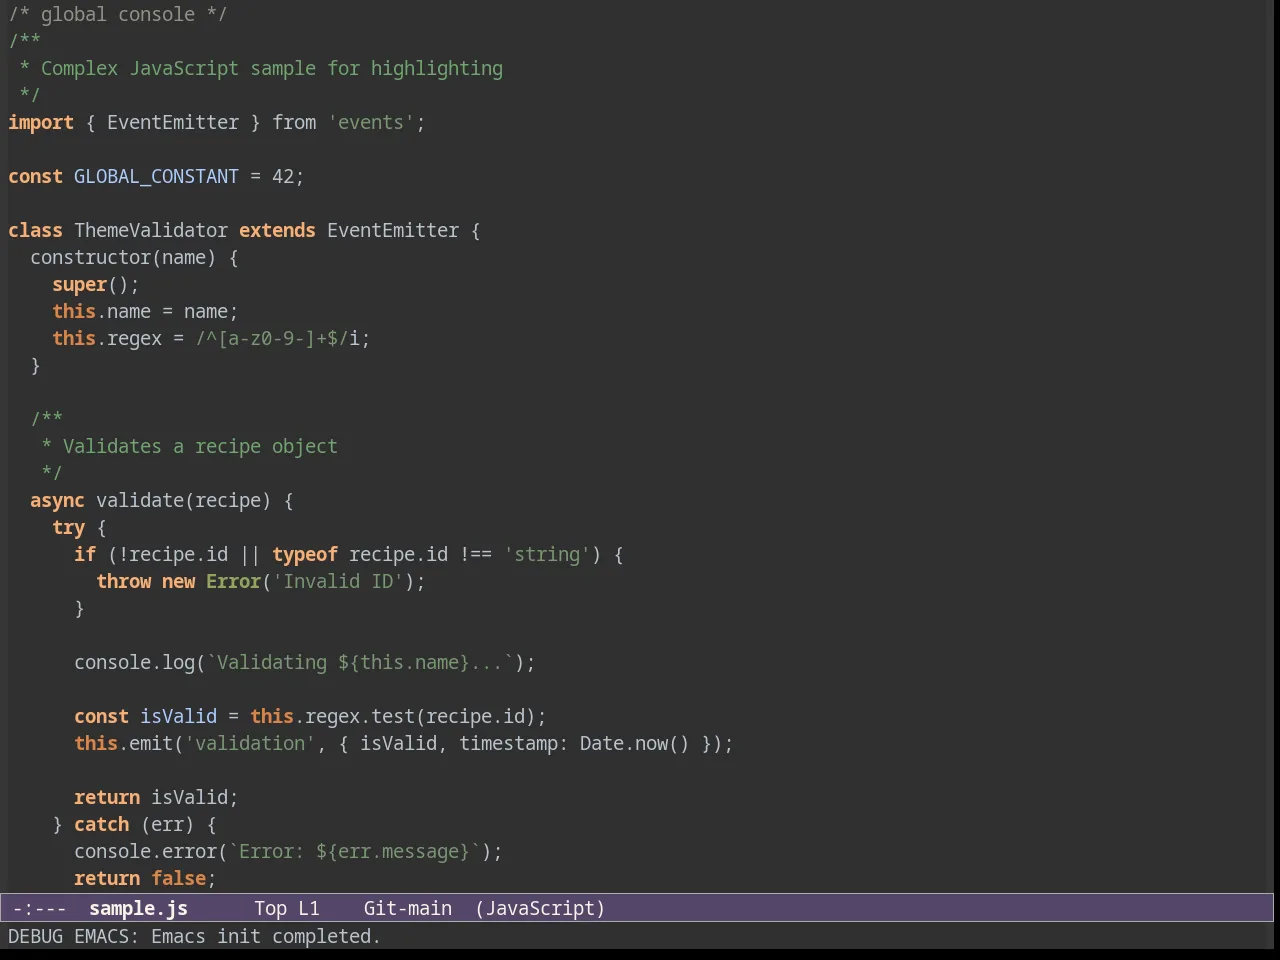Click the 'class' keyword
The height and width of the screenshot is (960, 1280).
(35, 230)
